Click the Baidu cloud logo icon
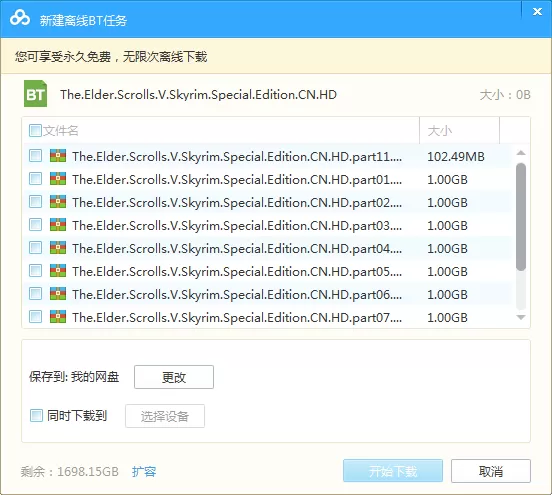Viewport: 552px width, 495px height. [x=20, y=18]
